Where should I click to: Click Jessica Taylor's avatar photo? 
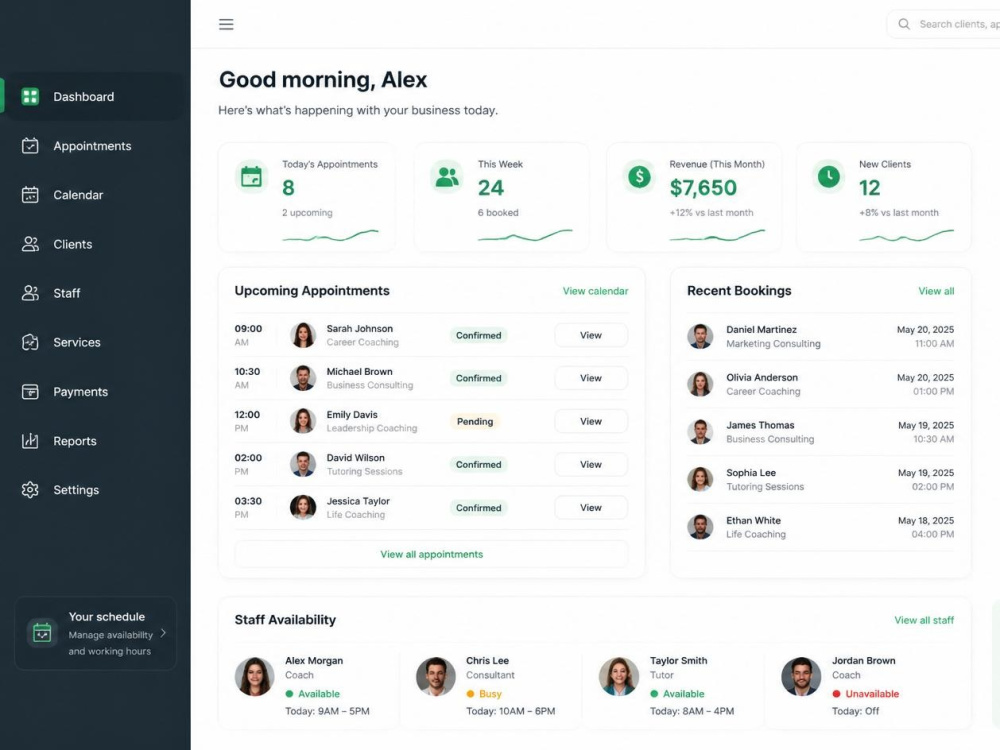click(x=303, y=507)
